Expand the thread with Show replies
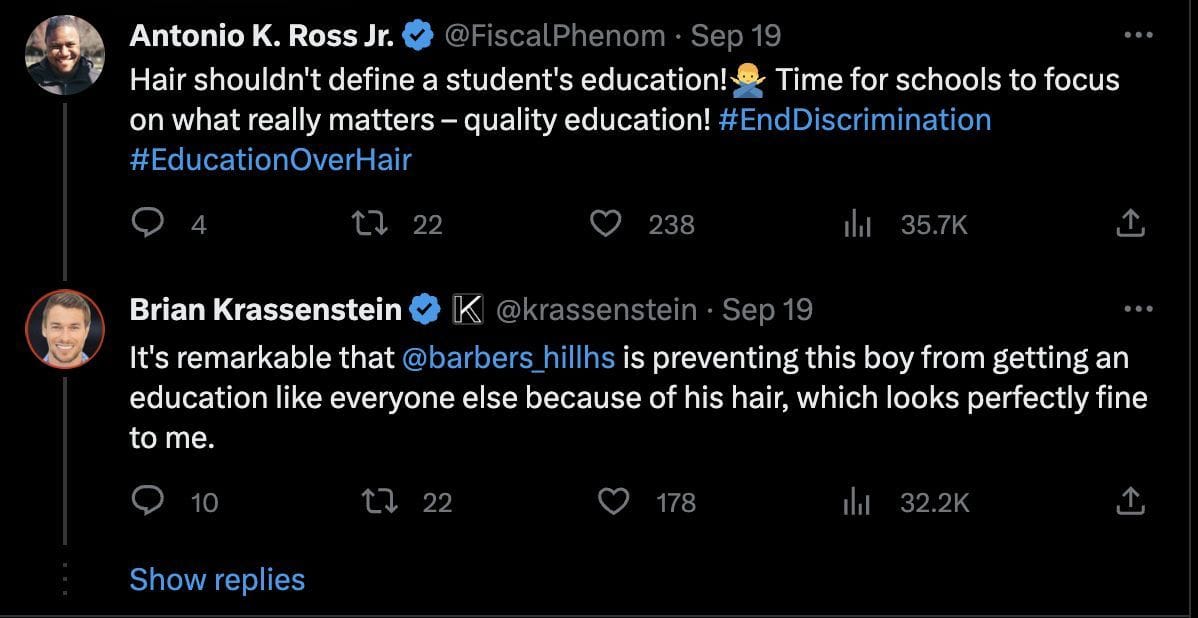Screen dimensions: 1198x618 tap(217, 579)
